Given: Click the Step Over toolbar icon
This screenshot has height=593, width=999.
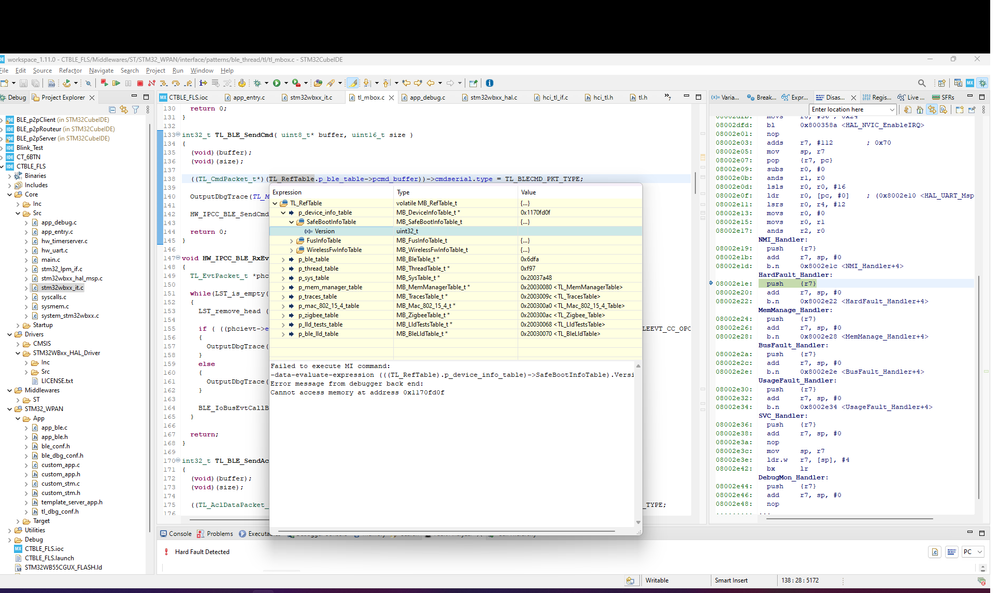Looking at the screenshot, I should (176, 83).
